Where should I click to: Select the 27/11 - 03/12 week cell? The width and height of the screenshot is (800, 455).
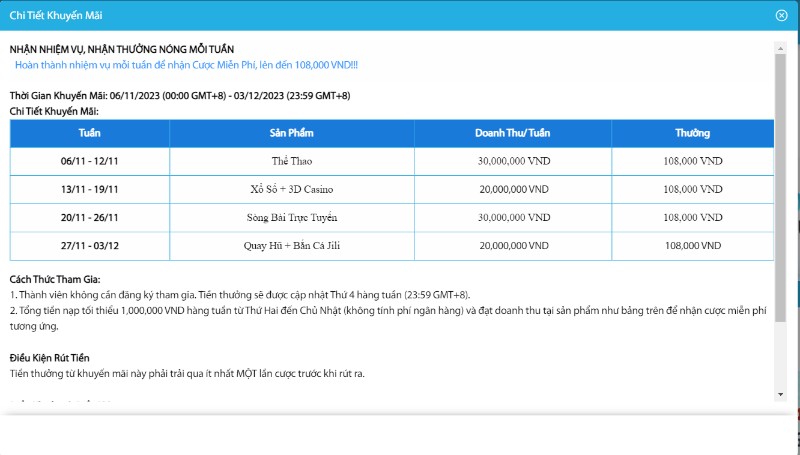pyautogui.click(x=89, y=245)
